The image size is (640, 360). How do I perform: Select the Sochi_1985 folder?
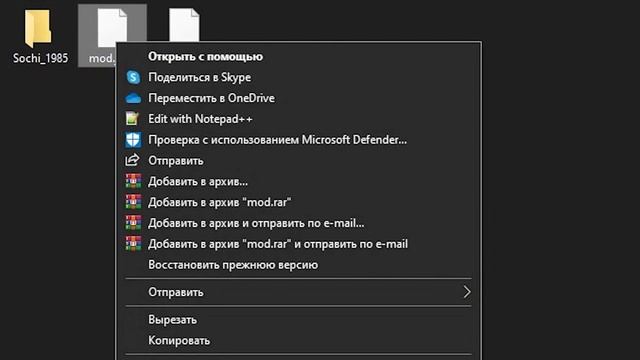tap(40, 37)
